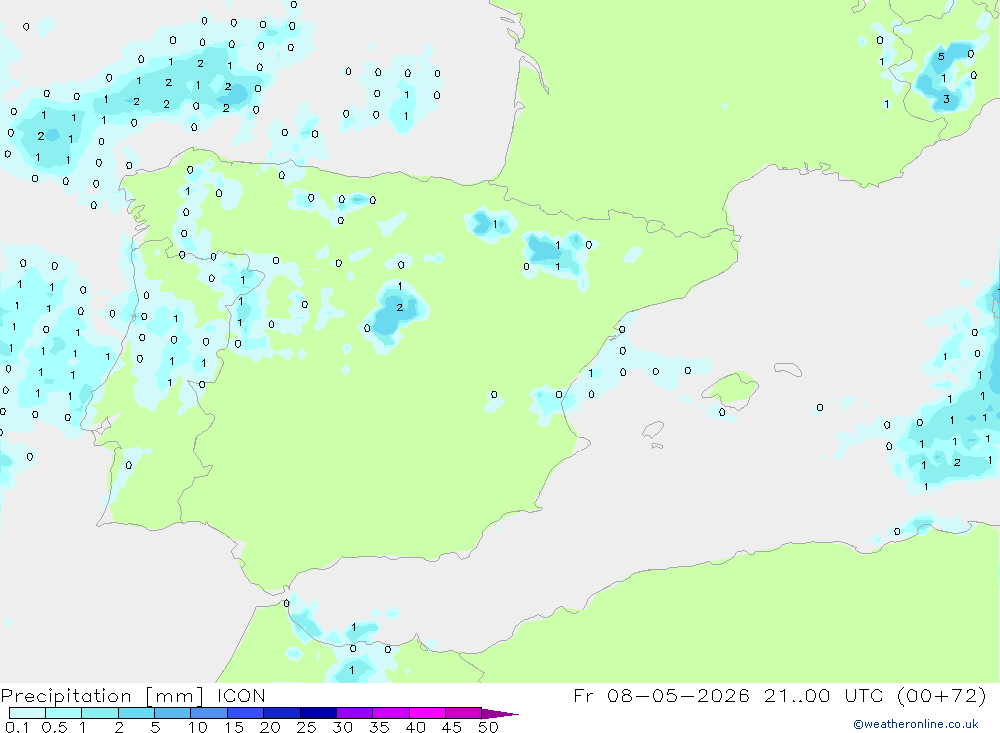Click the '(00+72)' forecast offset text
This screenshot has width=1000, height=733.
pyautogui.click(x=941, y=695)
